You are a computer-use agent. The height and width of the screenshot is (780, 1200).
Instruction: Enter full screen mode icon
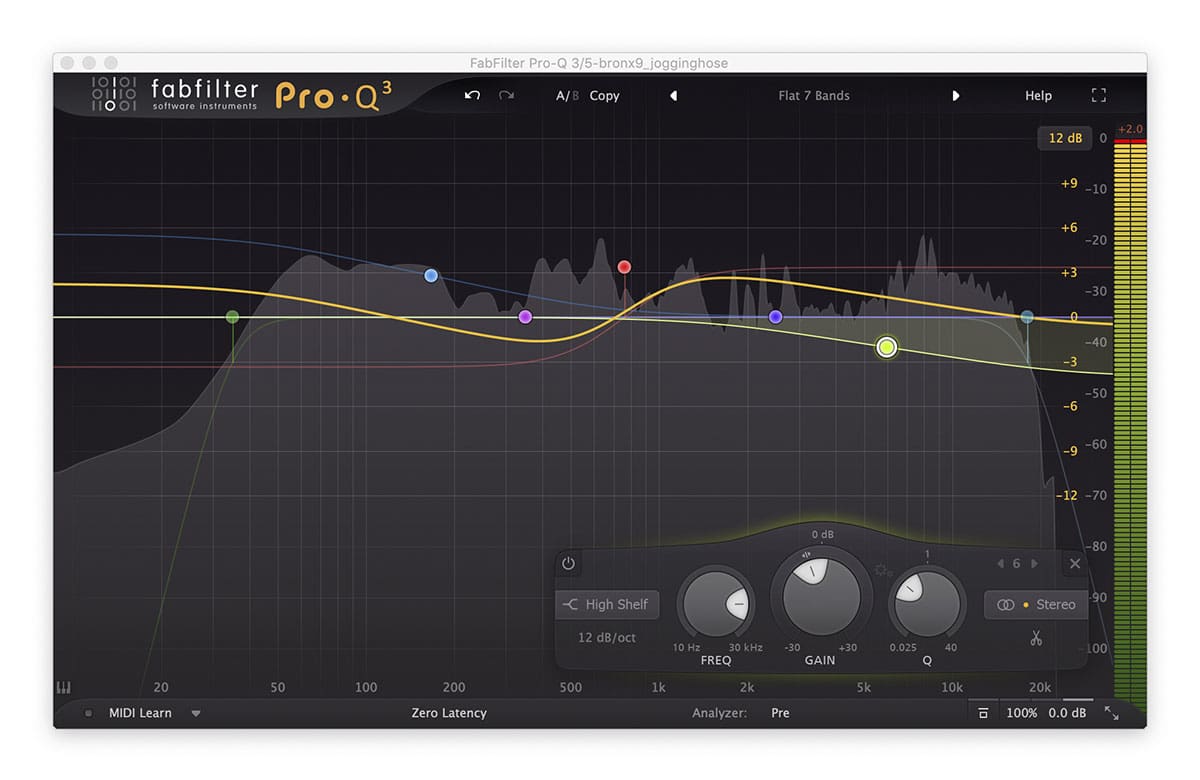pyautogui.click(x=1099, y=96)
